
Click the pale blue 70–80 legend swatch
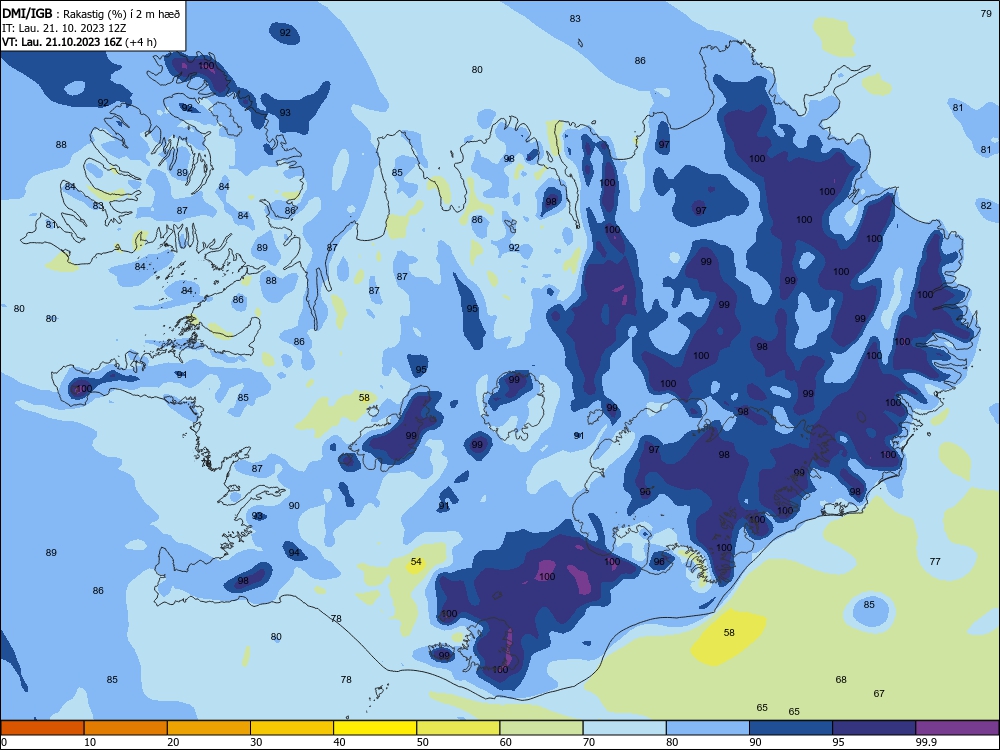pos(624,728)
